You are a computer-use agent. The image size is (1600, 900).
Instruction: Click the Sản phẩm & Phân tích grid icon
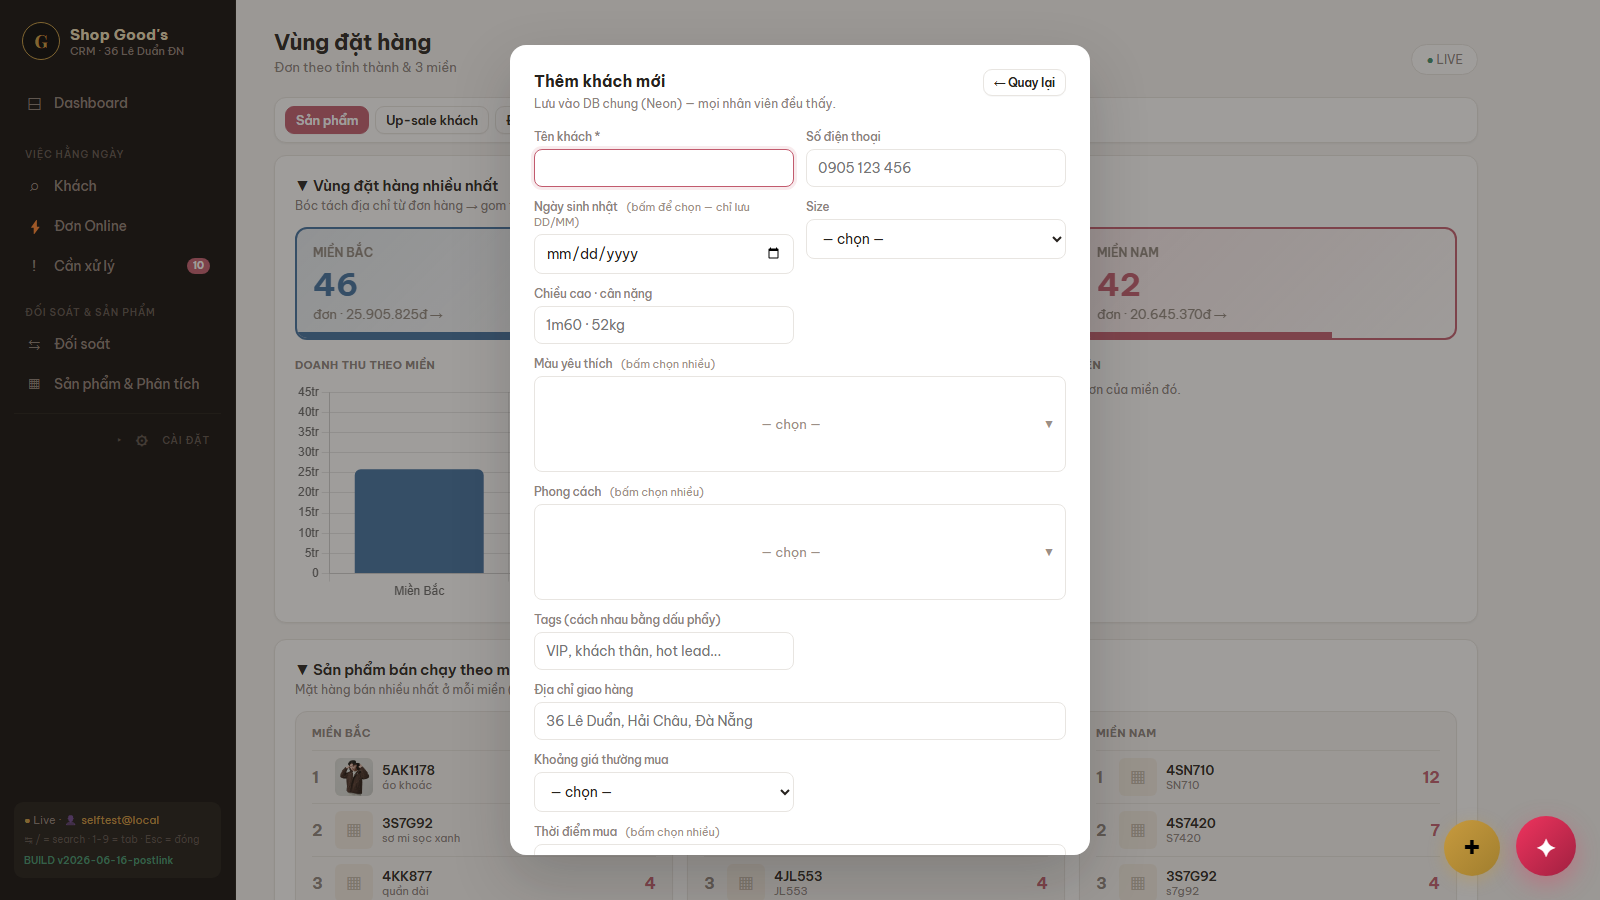coord(35,384)
